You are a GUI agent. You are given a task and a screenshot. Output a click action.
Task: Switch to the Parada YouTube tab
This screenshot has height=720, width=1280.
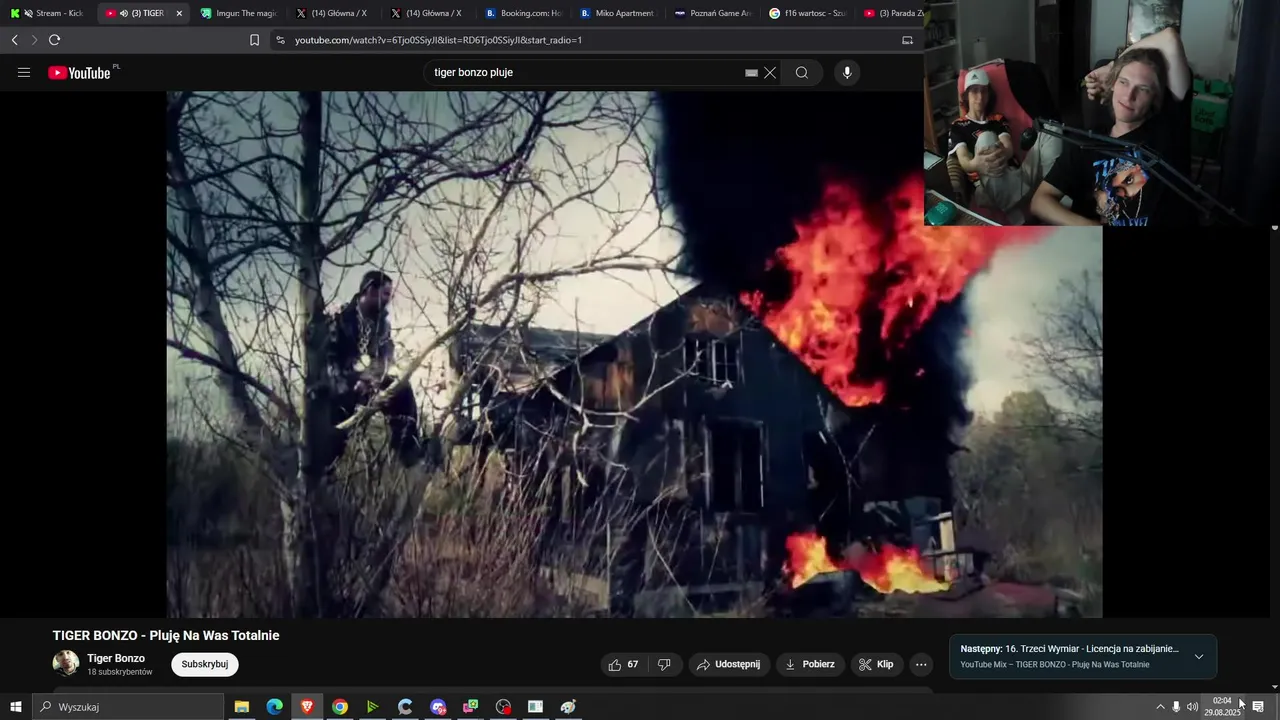click(x=892, y=13)
